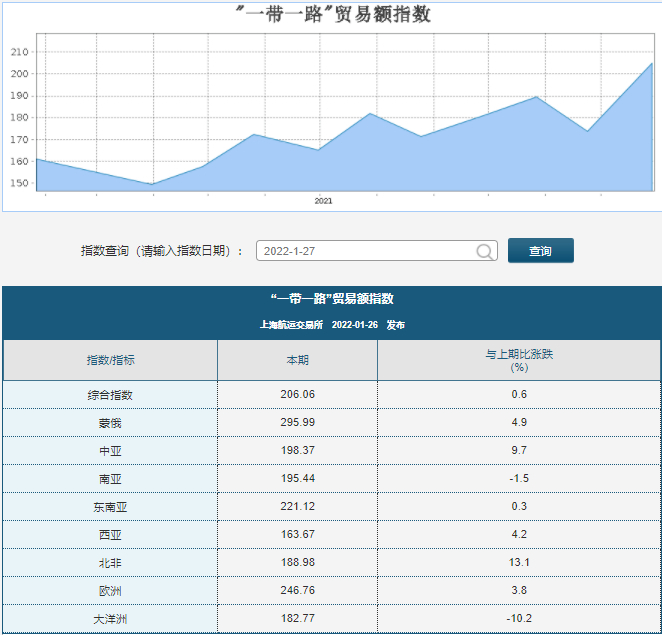Click the 本期 column header
Viewport: 662px width, 635px height.
298,360
